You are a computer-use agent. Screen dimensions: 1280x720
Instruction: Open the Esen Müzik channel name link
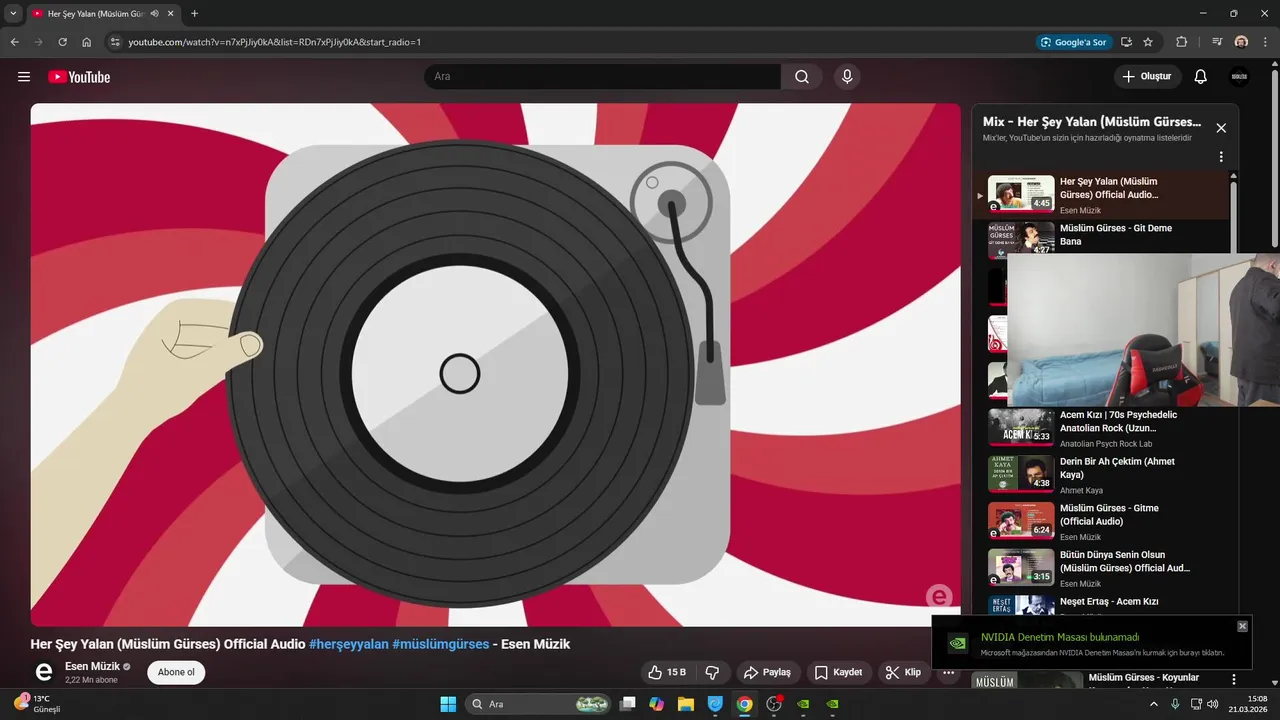(x=92, y=666)
